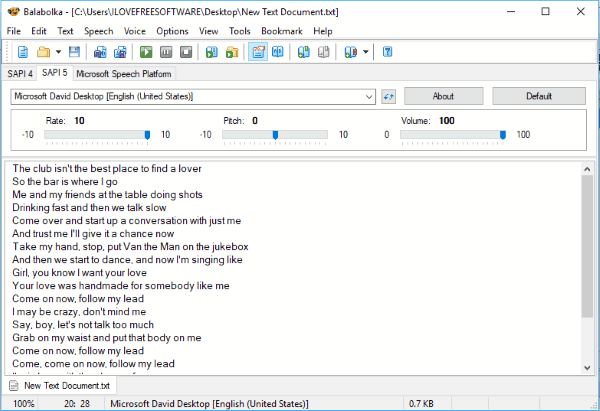Viewport: 600px width, 411px height.
Task: Click the Pitch slider handle
Action: pos(275,135)
